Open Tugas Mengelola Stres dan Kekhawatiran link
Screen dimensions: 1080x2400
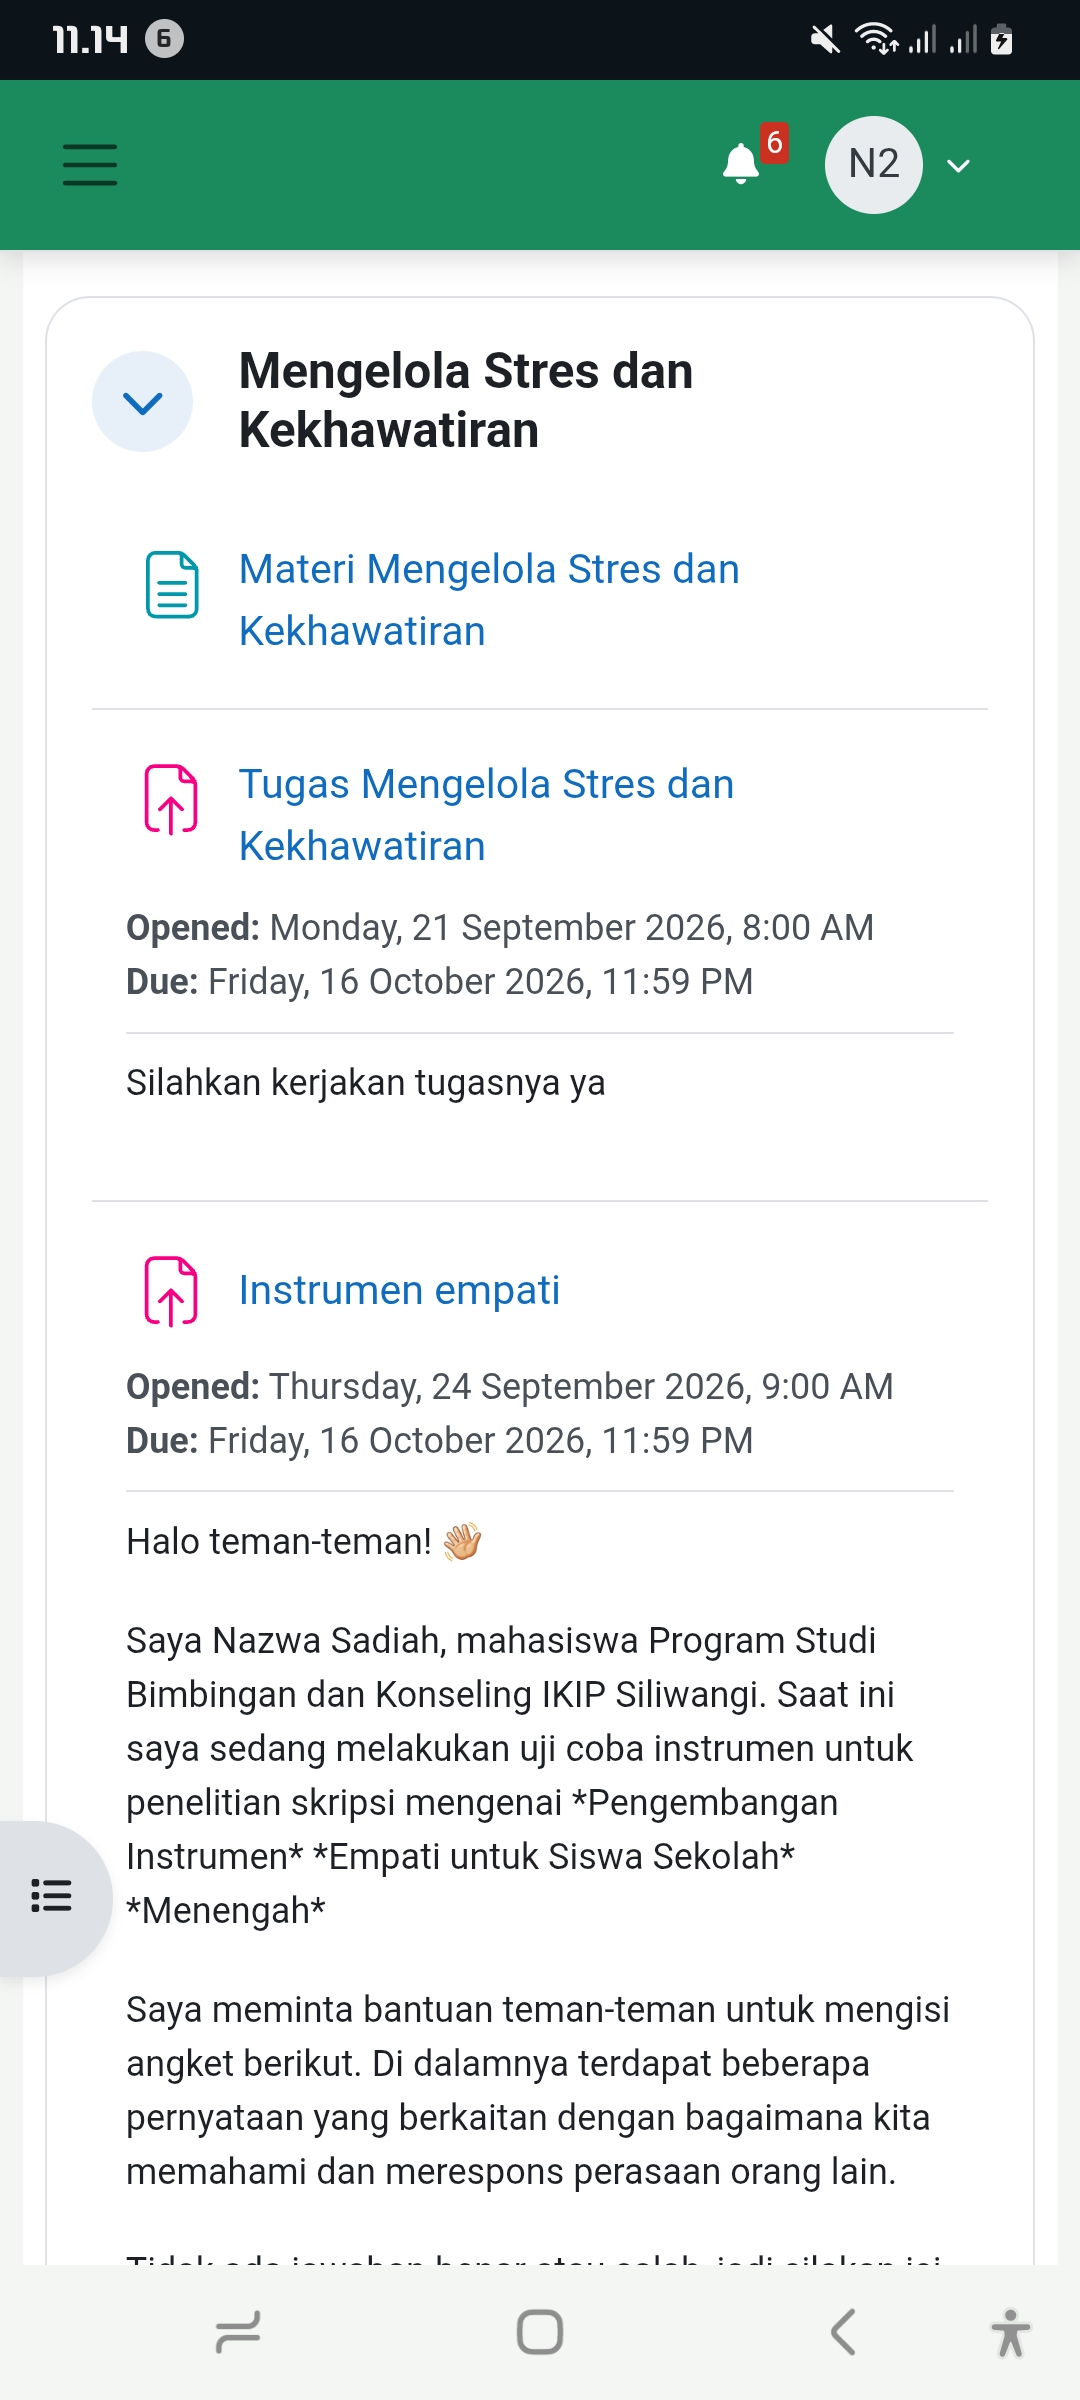coord(486,815)
